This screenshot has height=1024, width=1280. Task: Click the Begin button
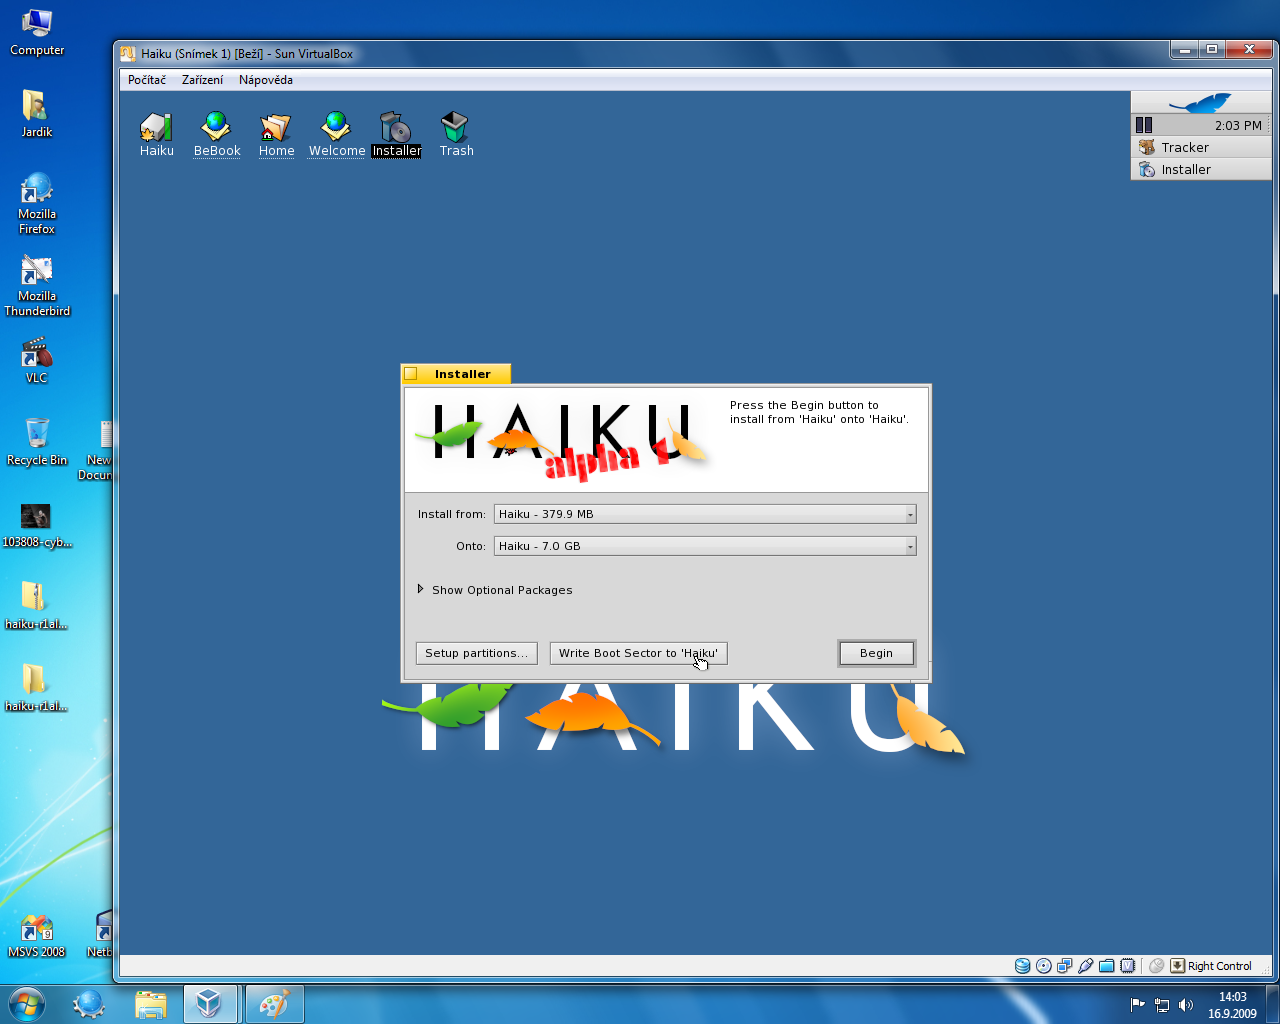click(876, 653)
